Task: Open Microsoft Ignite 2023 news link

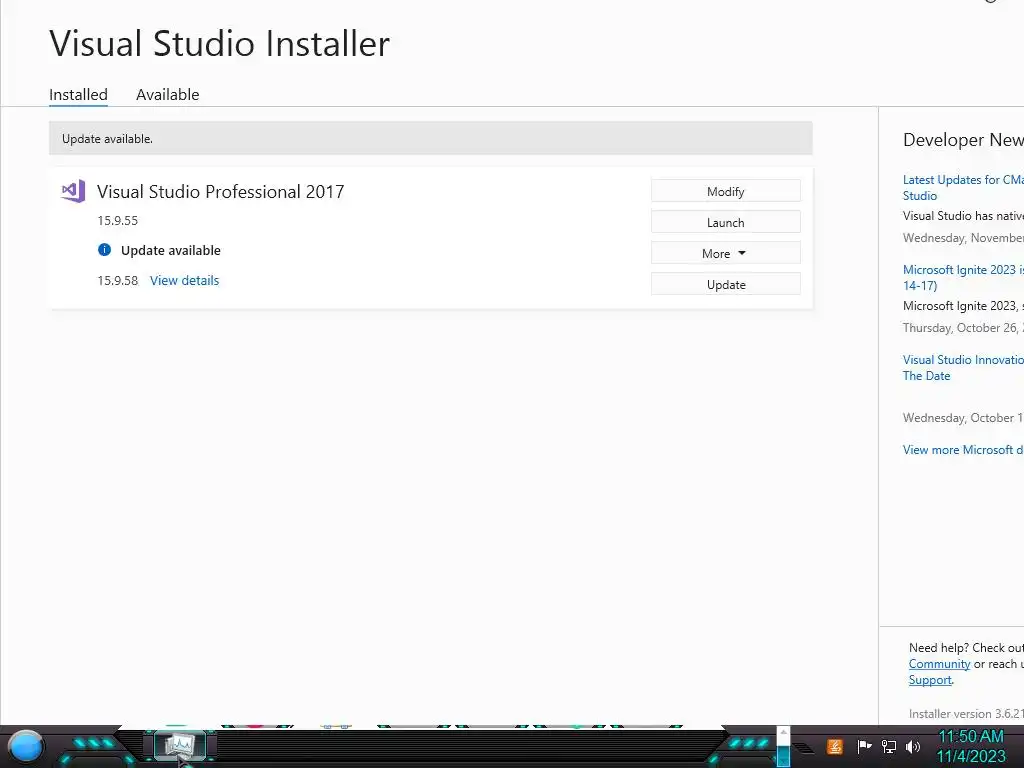Action: [963, 278]
